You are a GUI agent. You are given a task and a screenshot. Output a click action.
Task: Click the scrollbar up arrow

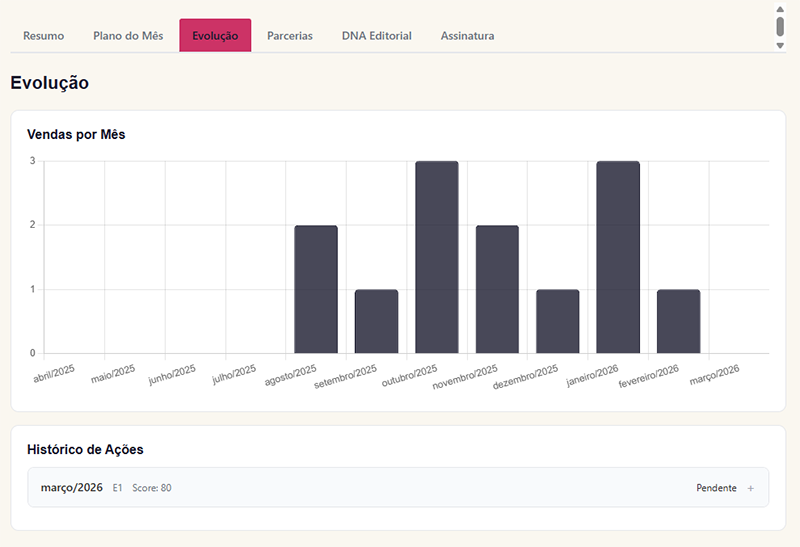point(780,8)
